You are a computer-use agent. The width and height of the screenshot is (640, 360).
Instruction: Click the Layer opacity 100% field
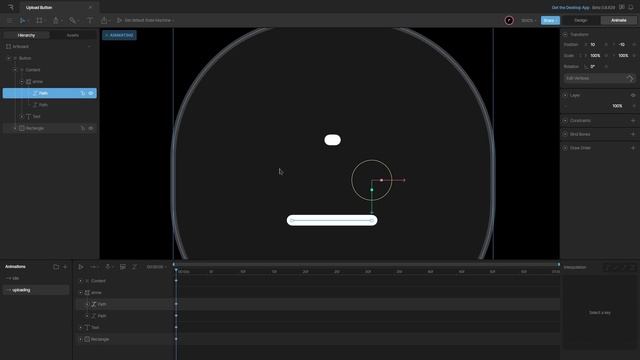click(x=617, y=106)
